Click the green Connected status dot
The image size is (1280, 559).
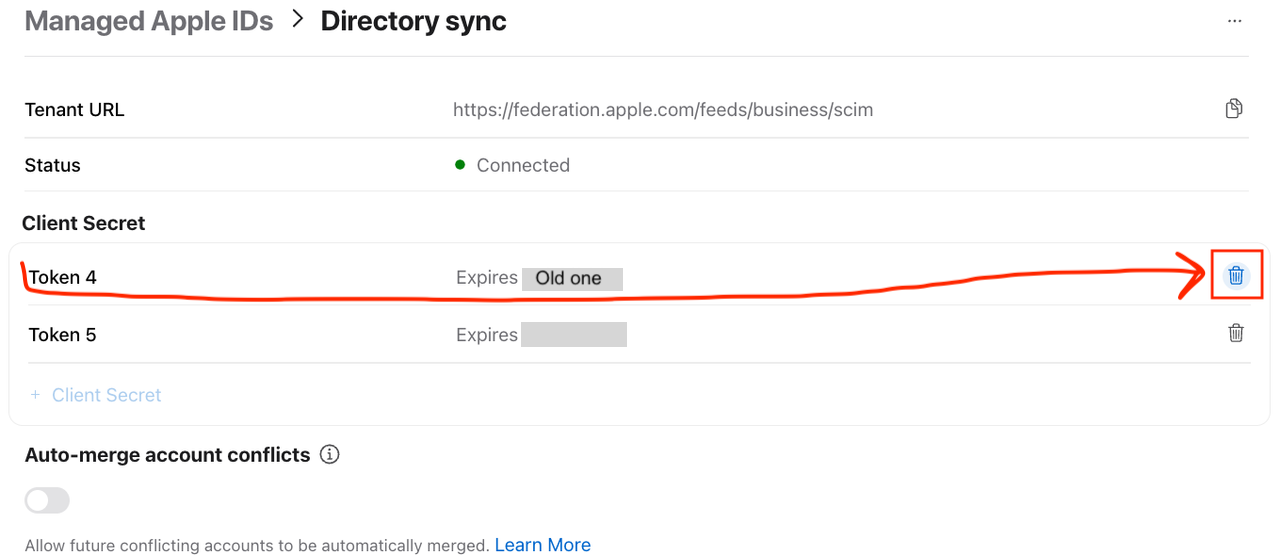pyautogui.click(x=460, y=165)
